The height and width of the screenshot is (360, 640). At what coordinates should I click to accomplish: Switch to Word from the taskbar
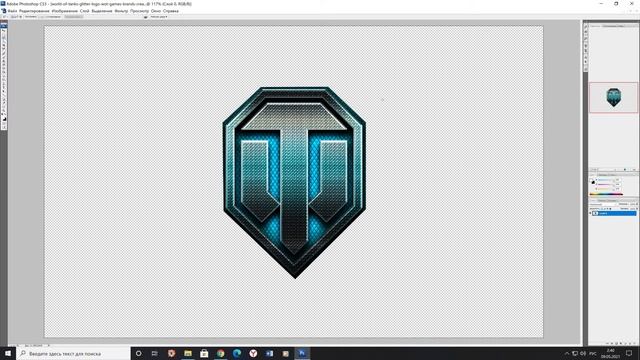tap(269, 353)
